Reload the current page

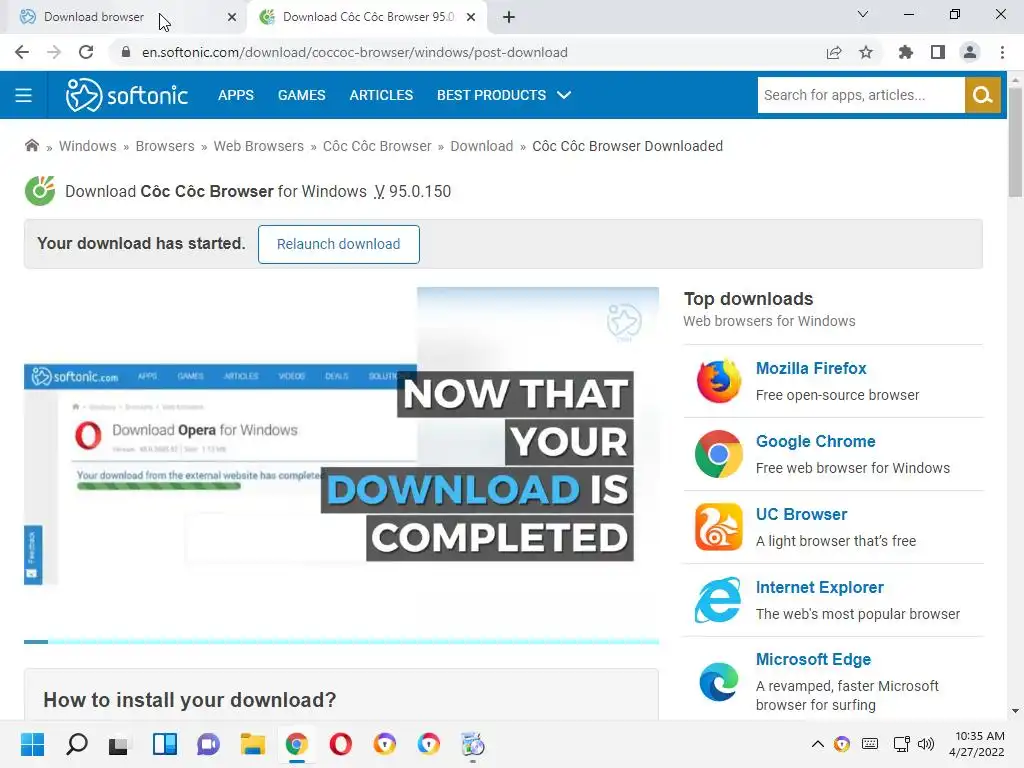click(86, 52)
